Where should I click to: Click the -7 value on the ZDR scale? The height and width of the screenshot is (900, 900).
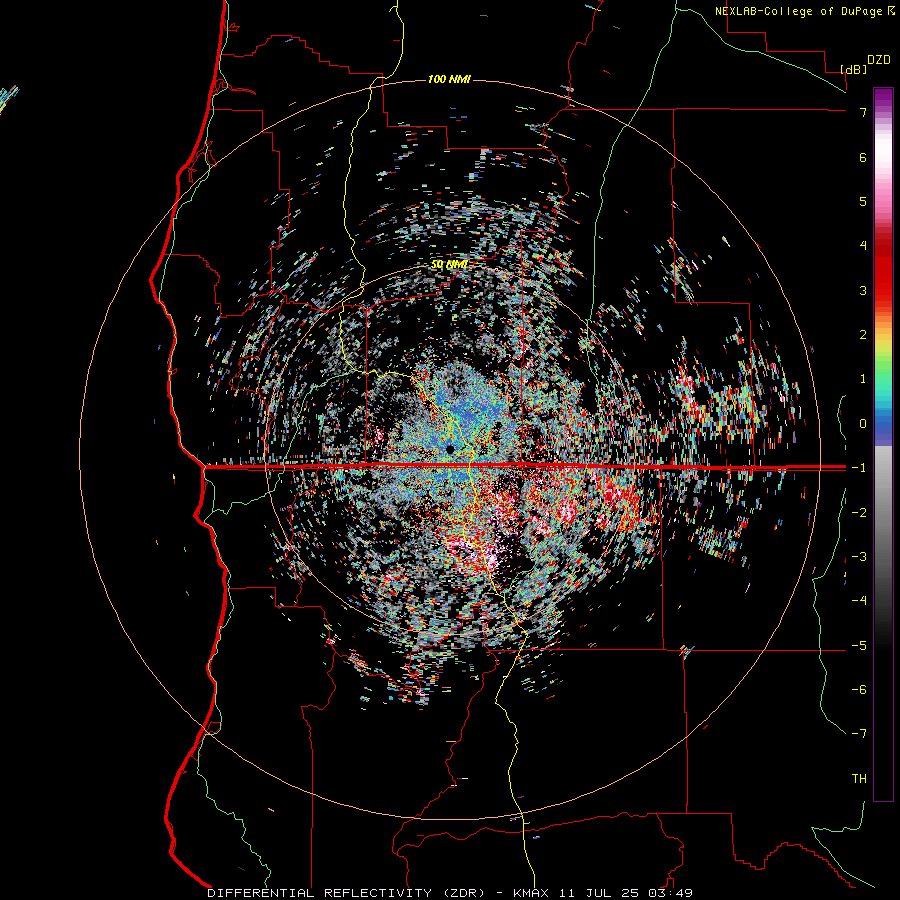859,734
